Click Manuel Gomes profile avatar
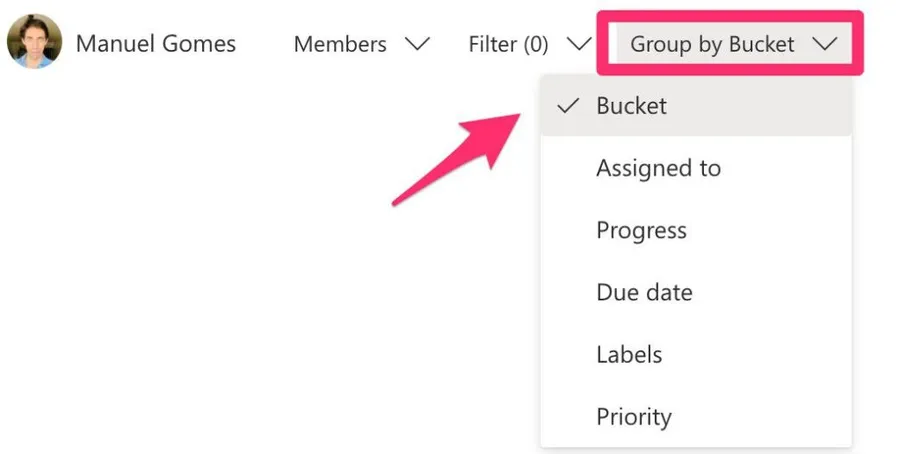 (33, 43)
